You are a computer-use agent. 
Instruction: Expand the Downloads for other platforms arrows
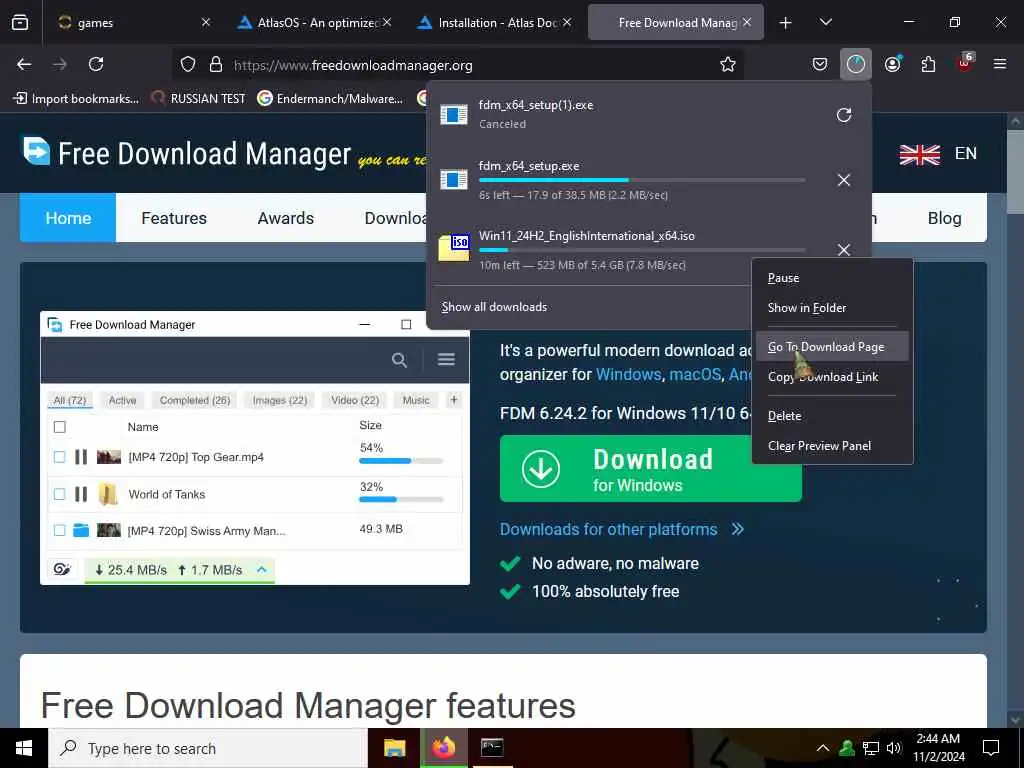(738, 529)
